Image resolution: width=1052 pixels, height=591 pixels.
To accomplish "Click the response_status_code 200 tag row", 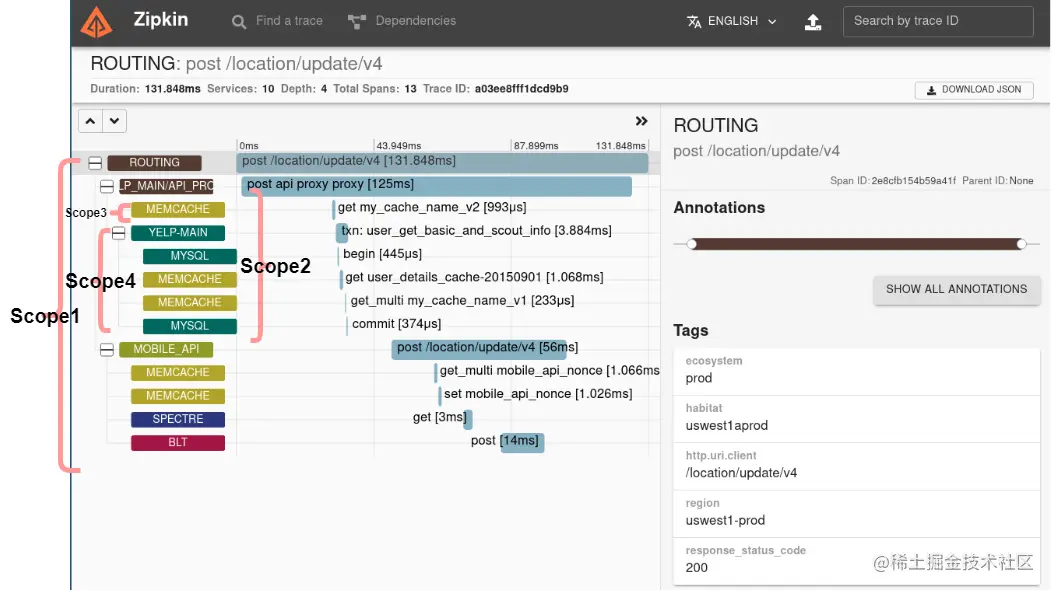I will point(856,561).
